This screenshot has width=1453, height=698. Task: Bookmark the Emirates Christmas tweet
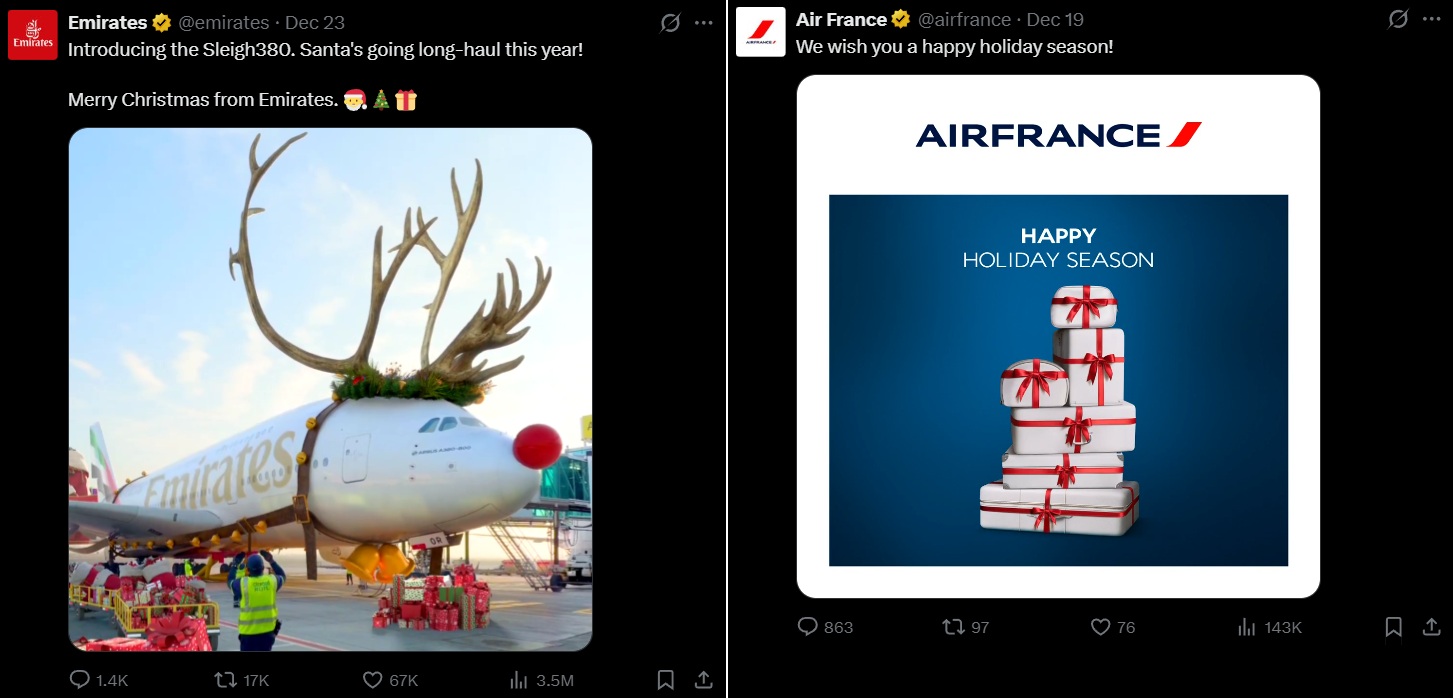tap(666, 680)
